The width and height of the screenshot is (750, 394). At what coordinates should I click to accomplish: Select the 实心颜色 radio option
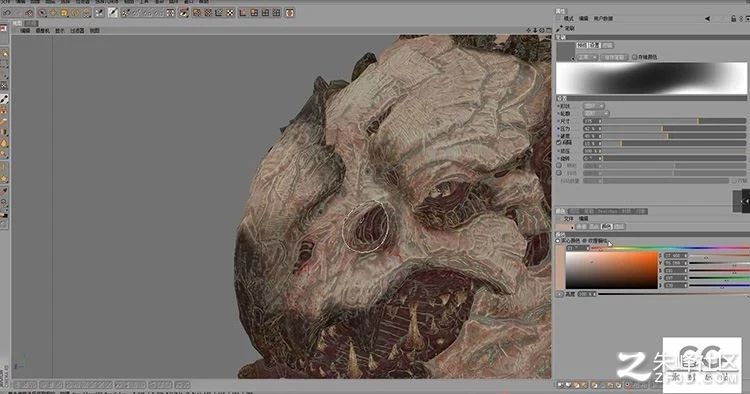[x=558, y=241]
